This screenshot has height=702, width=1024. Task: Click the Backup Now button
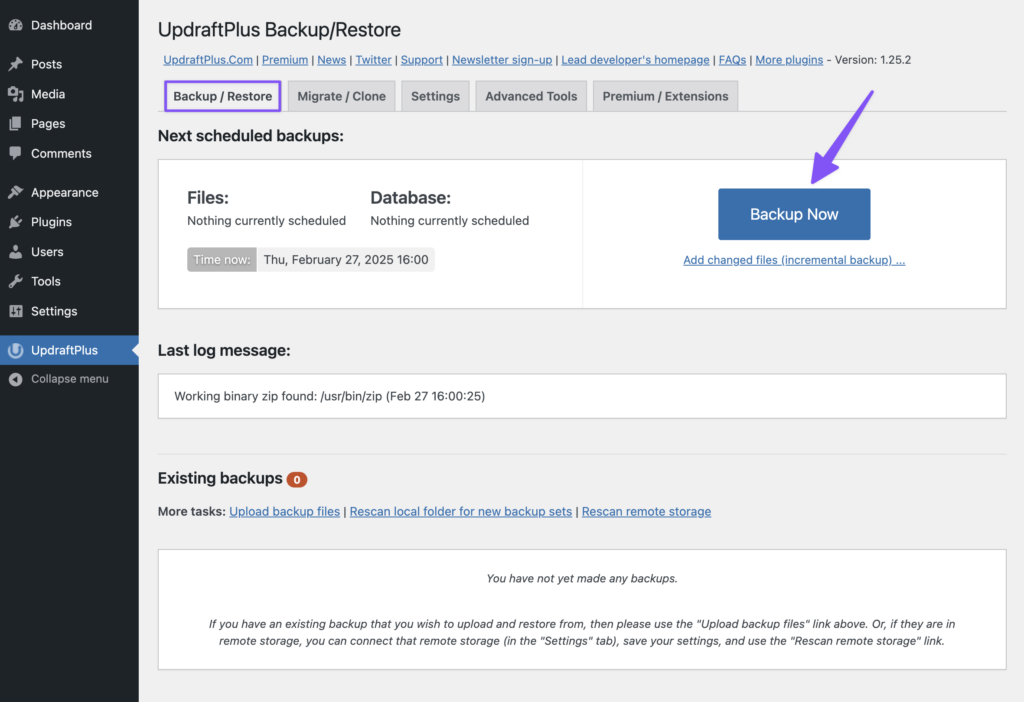(794, 214)
